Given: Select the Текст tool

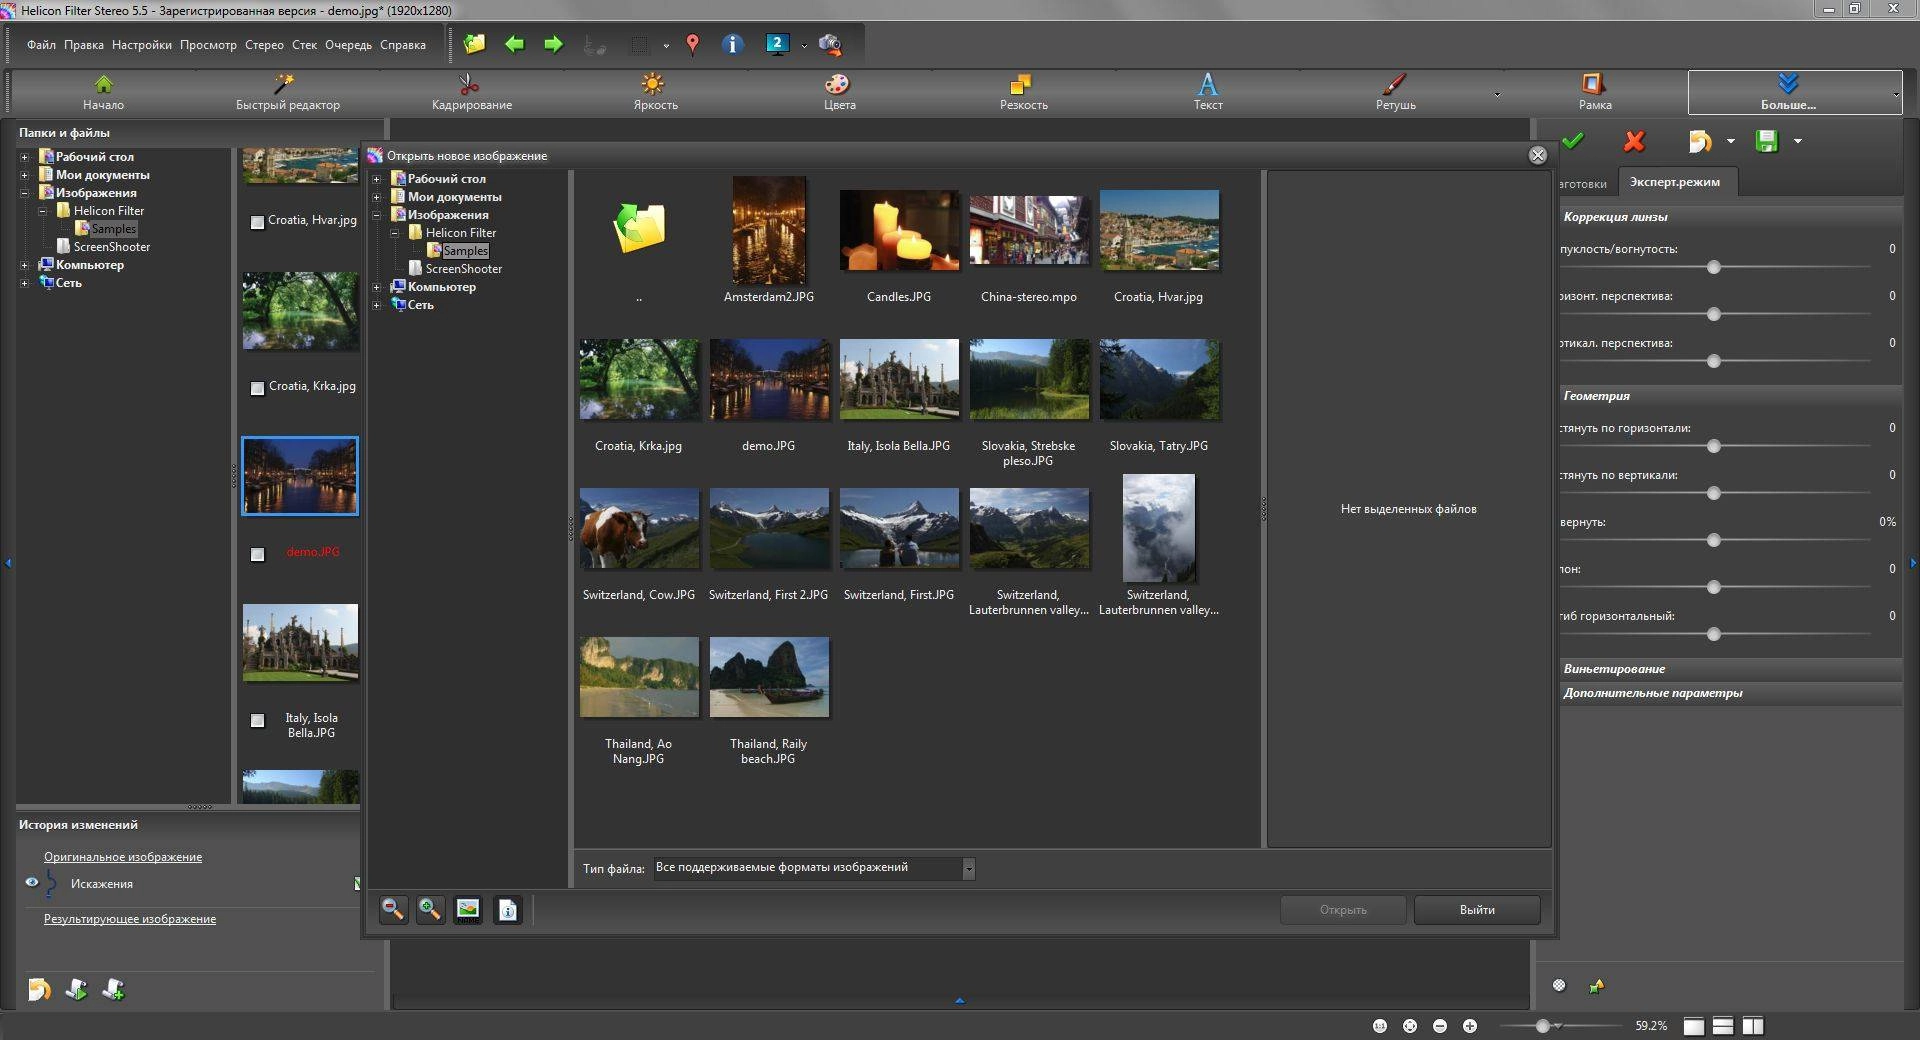Looking at the screenshot, I should click(x=1207, y=92).
